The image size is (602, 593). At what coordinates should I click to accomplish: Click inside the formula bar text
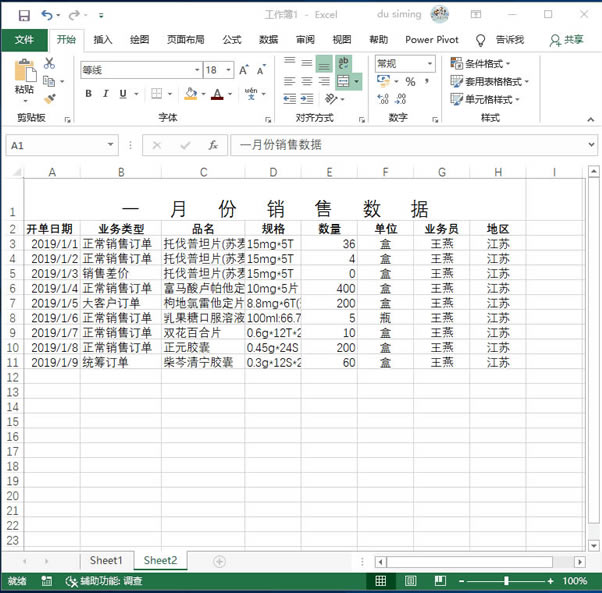coord(280,145)
